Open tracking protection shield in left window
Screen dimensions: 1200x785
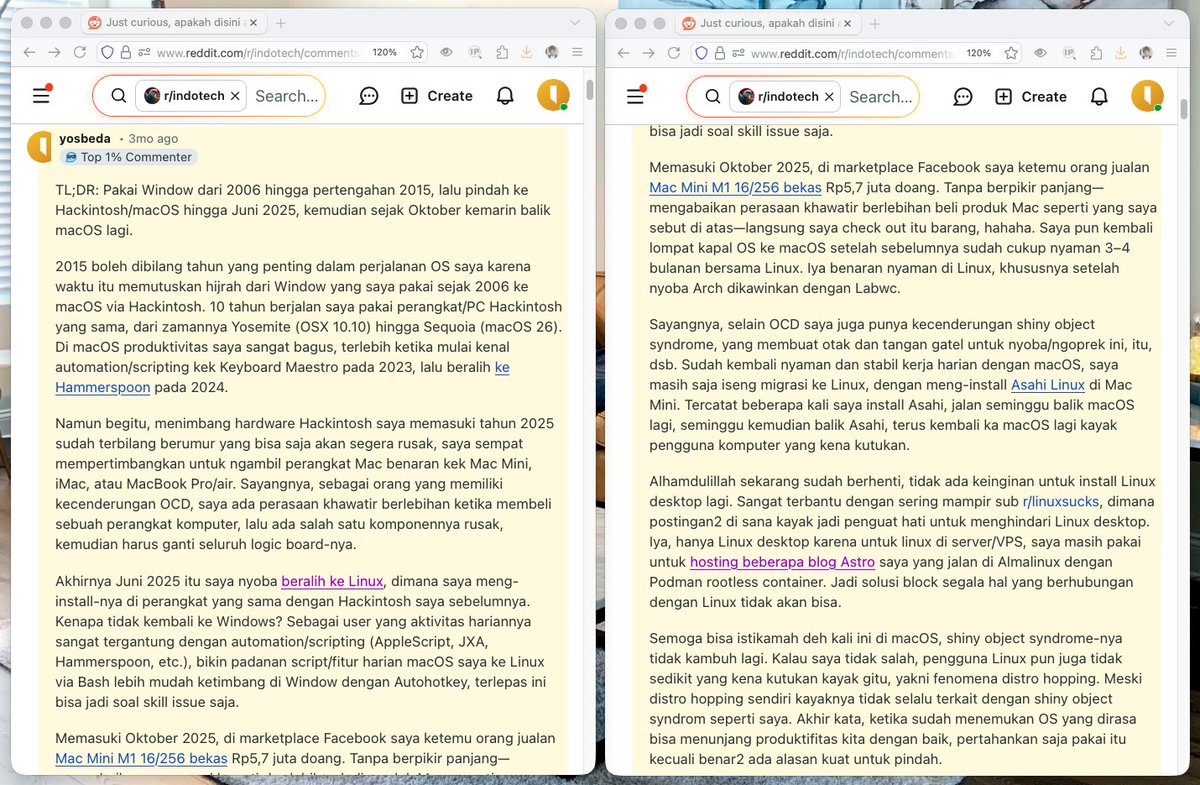point(108,52)
